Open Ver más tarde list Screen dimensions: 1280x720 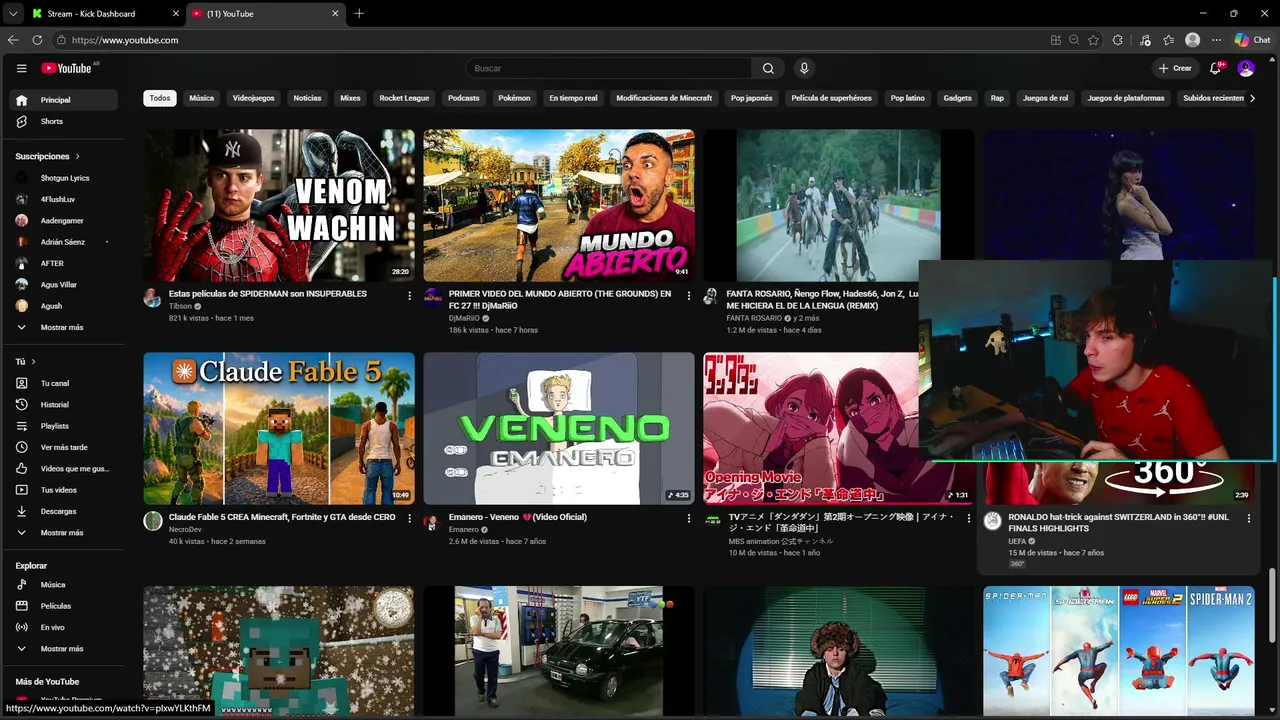tap(65, 447)
